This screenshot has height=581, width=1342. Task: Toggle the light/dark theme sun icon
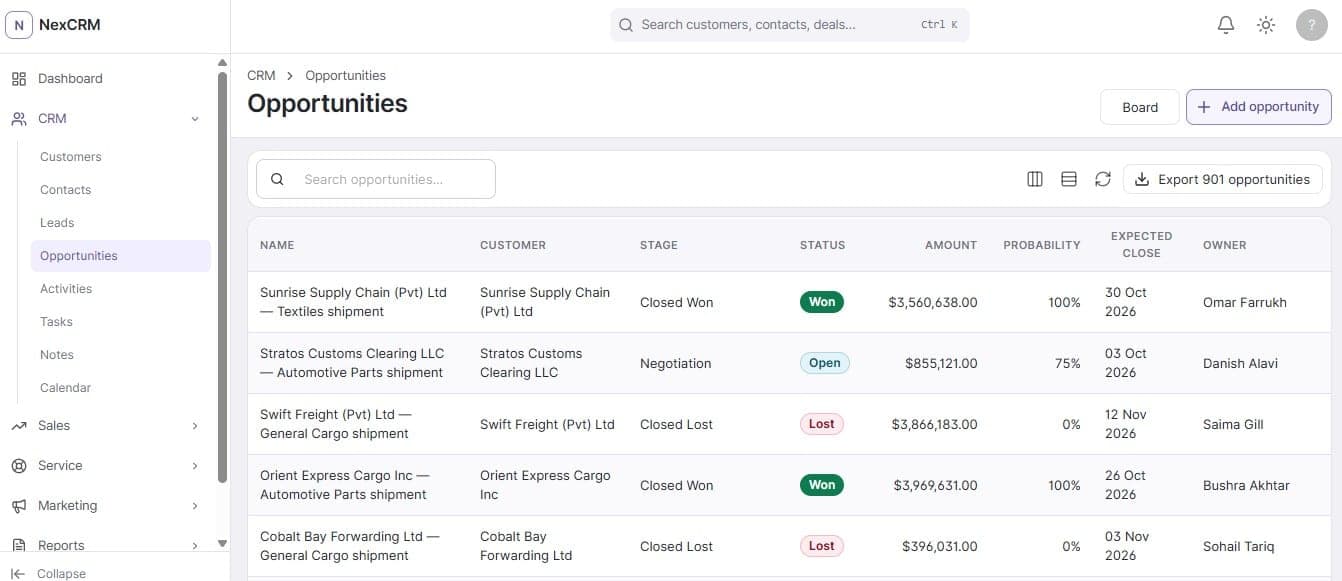[x=1266, y=25]
